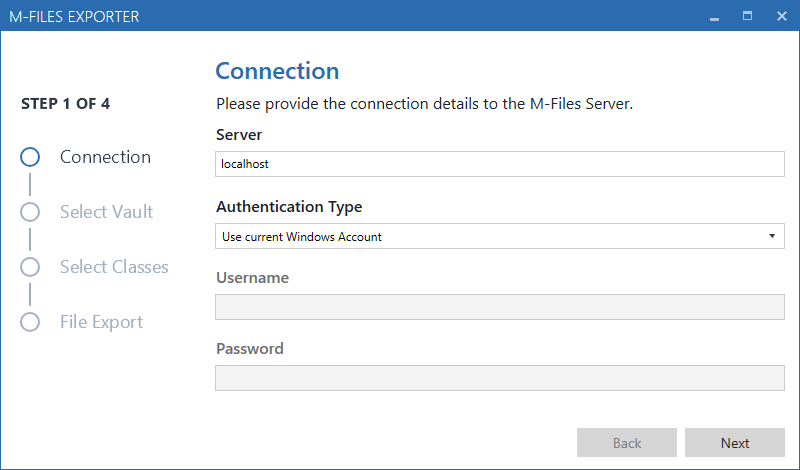Go to the Connection step label
The height and width of the screenshot is (470, 800).
pos(105,157)
